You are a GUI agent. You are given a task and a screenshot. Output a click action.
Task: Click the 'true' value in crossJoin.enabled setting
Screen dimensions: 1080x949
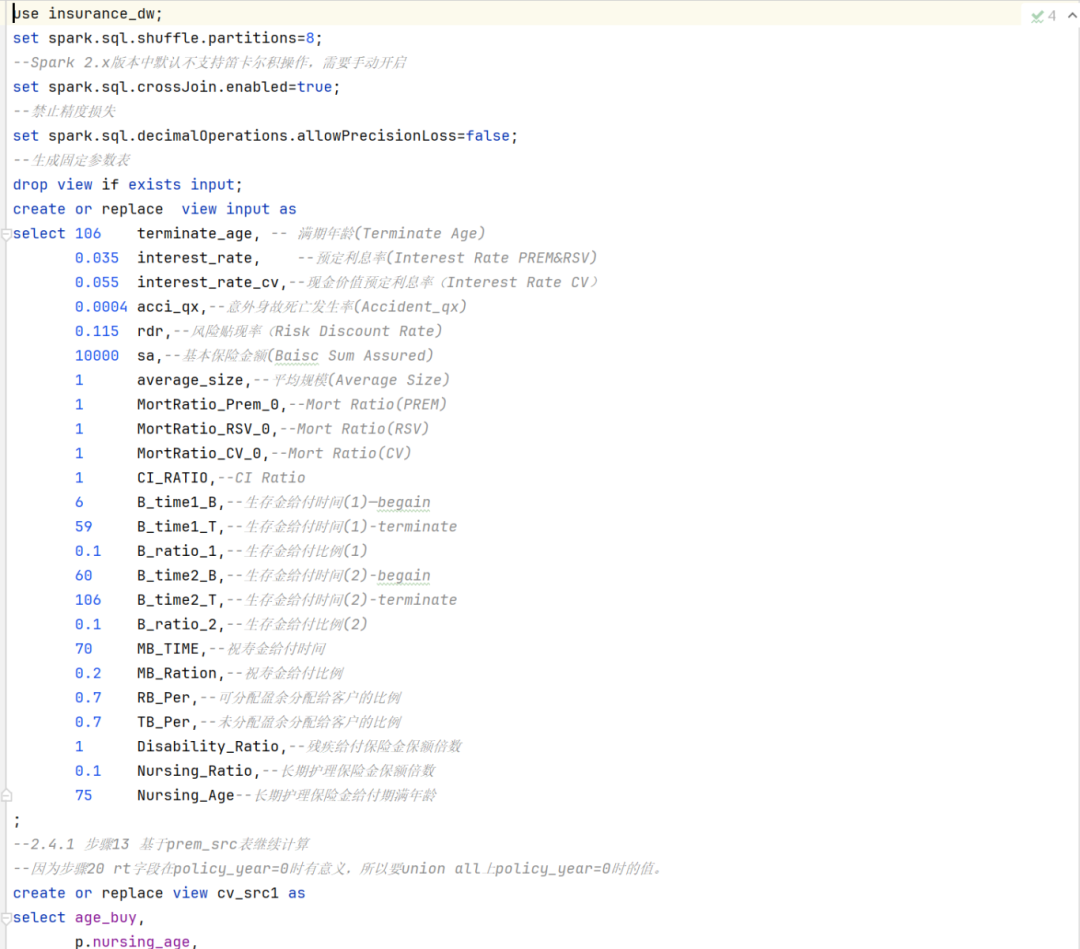tap(314, 87)
